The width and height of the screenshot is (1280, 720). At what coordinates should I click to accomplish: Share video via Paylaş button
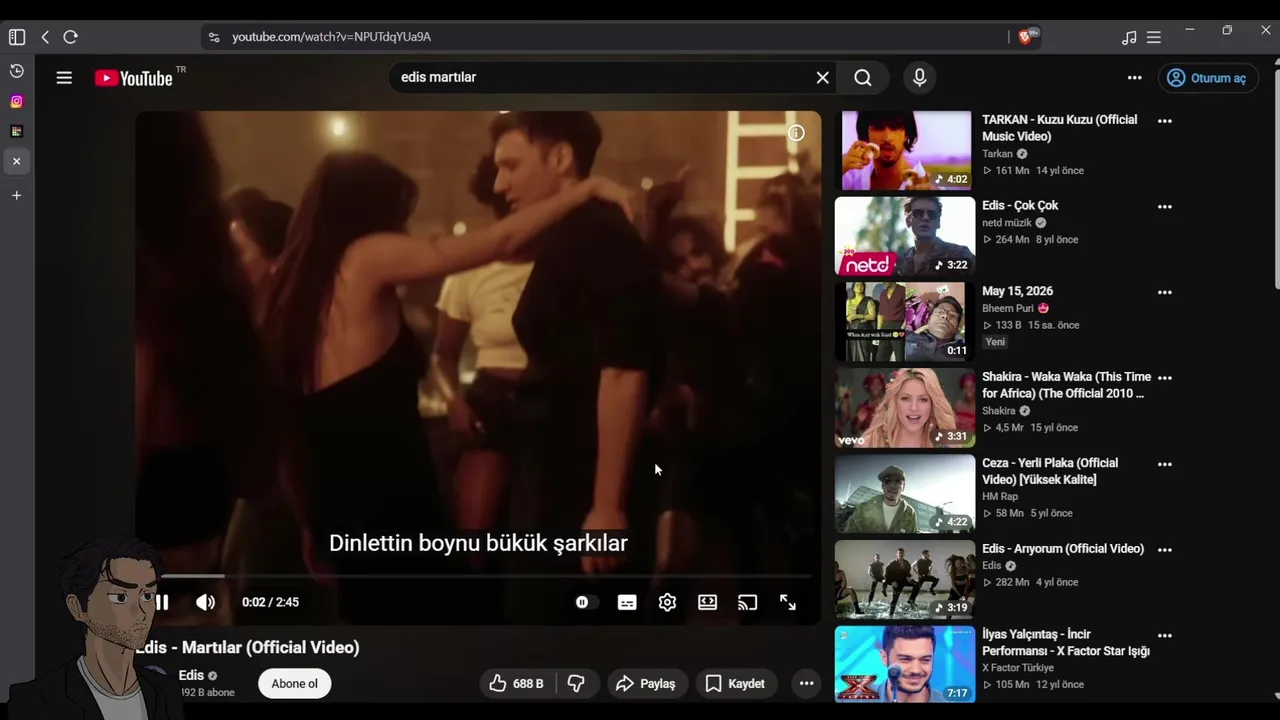645,683
